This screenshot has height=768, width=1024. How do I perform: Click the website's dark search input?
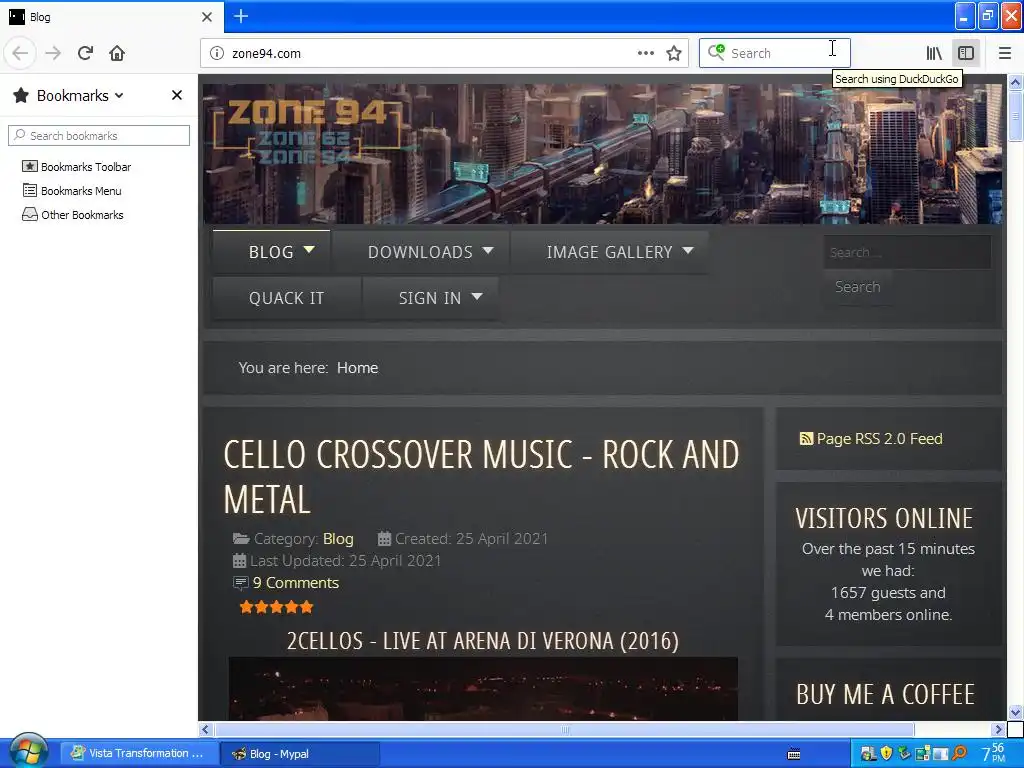point(907,252)
